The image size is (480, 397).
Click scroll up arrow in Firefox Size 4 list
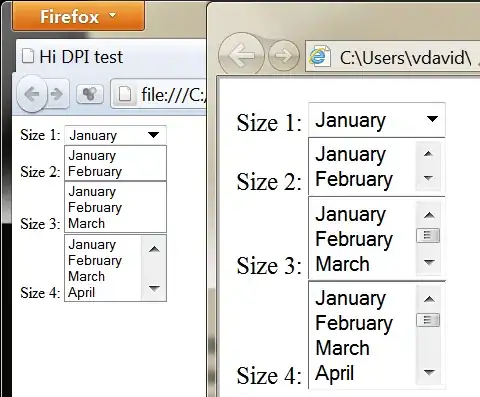[x=154, y=249]
